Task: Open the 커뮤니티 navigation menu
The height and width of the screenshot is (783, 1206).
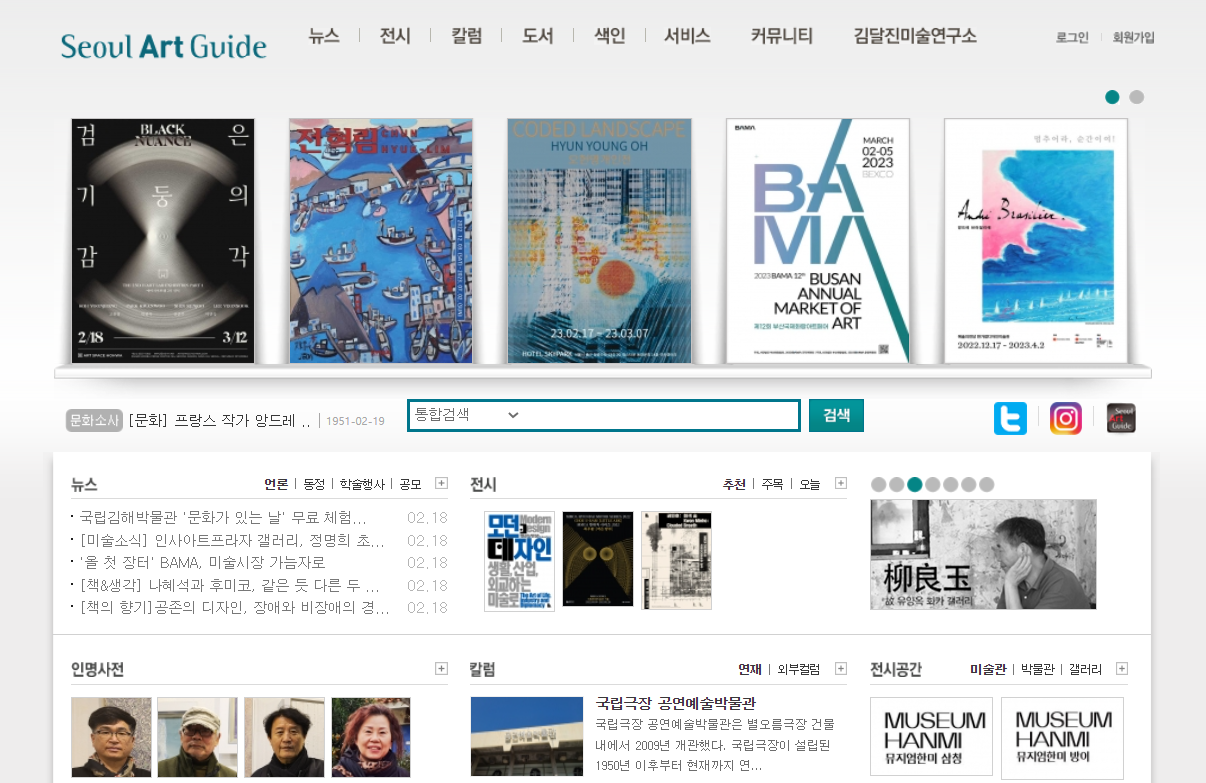Action: click(781, 36)
